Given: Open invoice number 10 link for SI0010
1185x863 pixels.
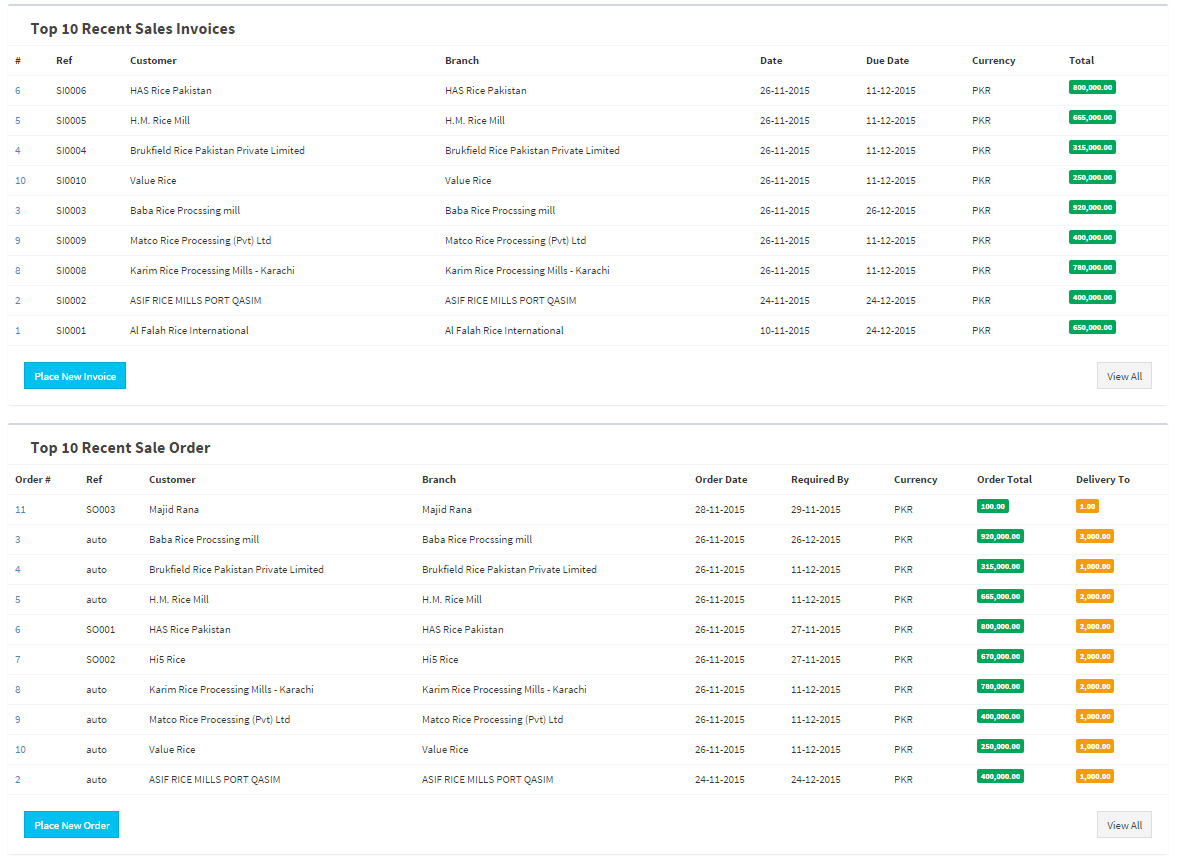Looking at the screenshot, I should click(x=20, y=181).
